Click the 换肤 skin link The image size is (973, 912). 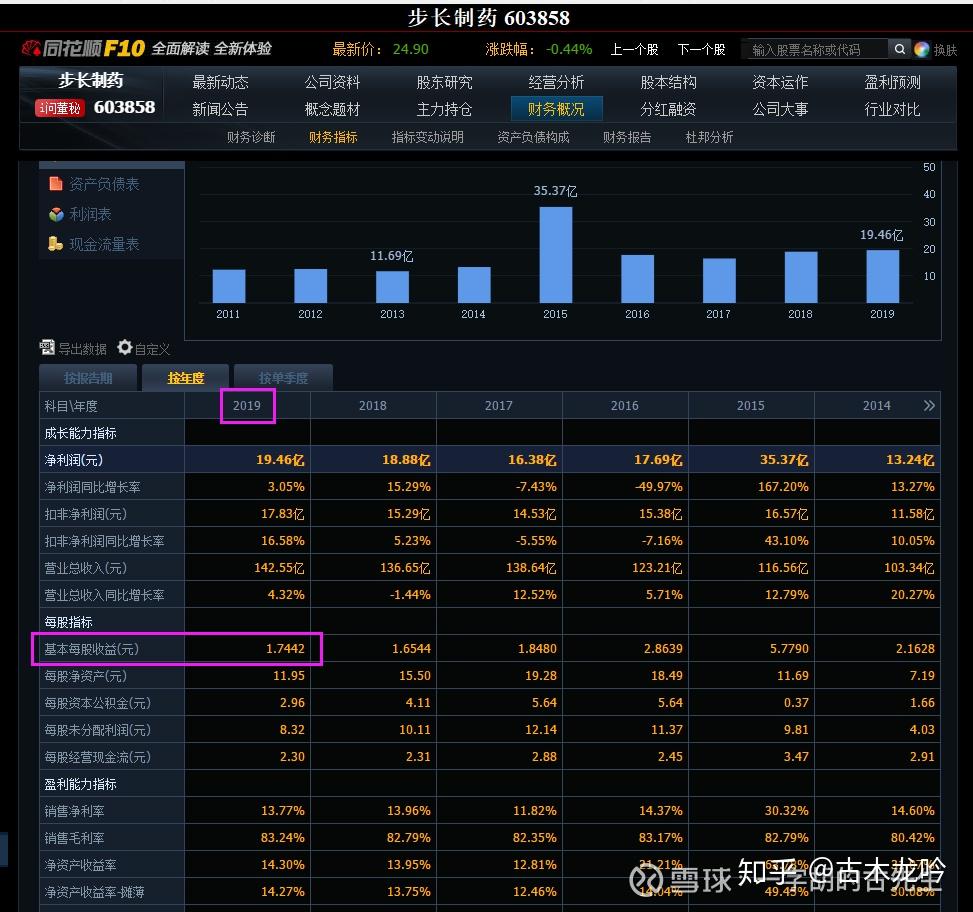click(946, 50)
